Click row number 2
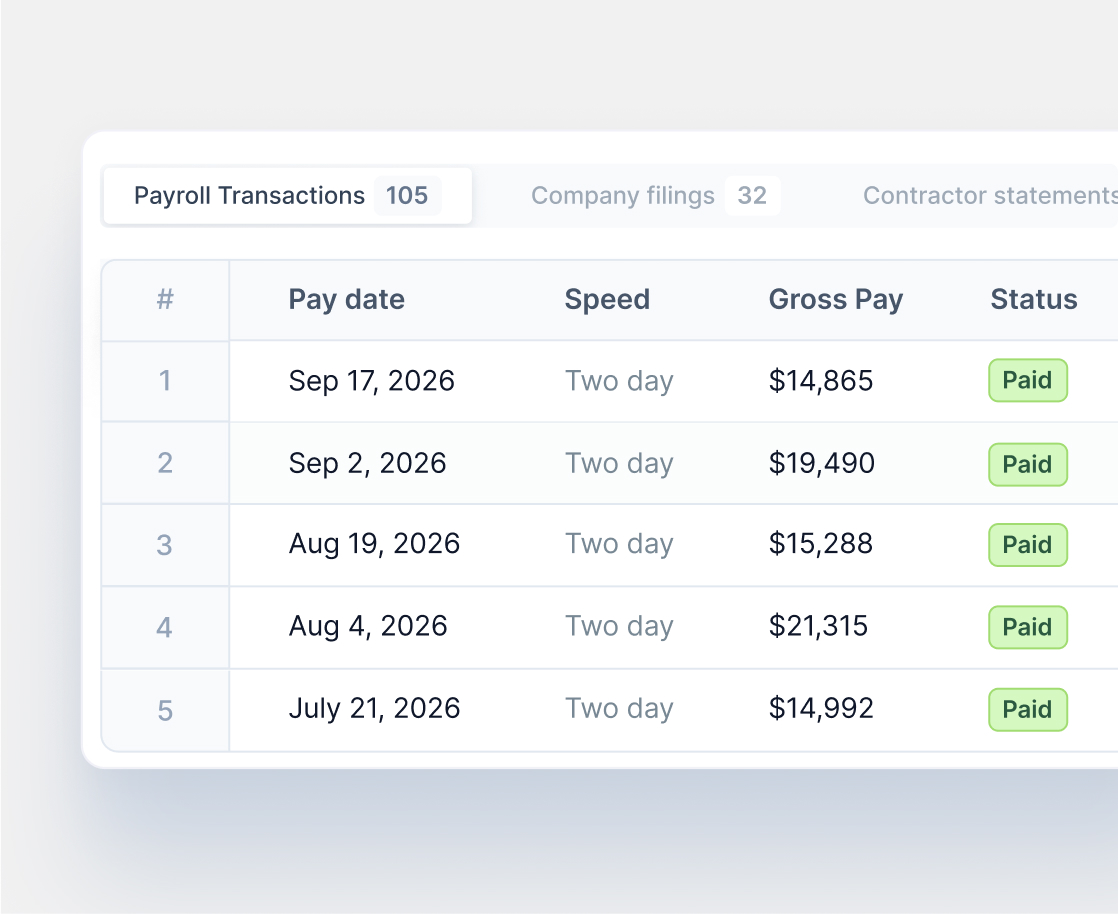This screenshot has width=1118, height=914. pos(165,463)
